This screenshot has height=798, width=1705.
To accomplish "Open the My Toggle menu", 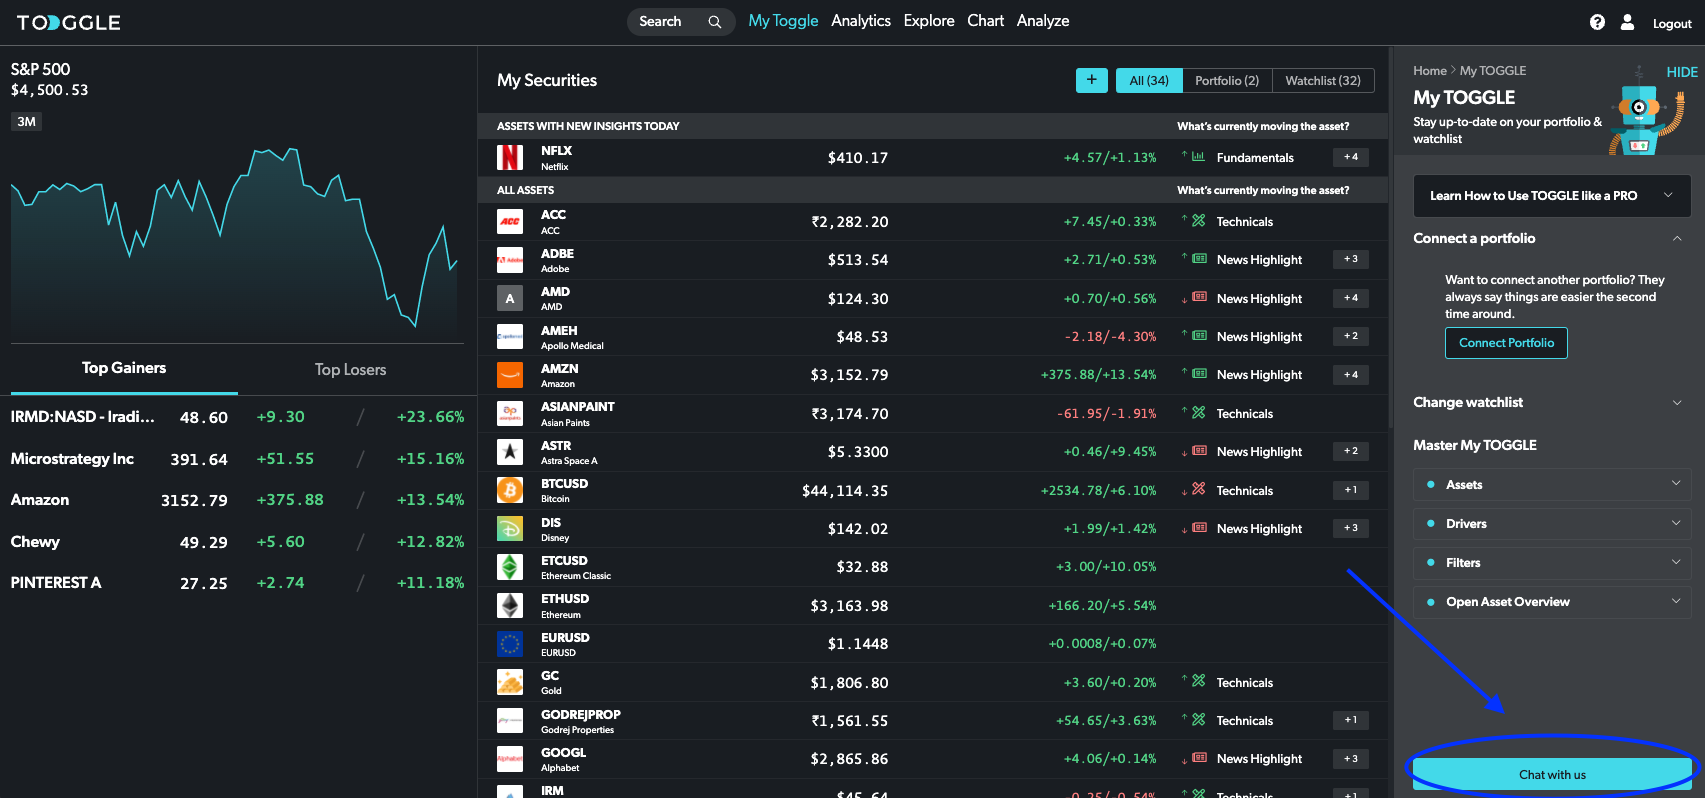I will [783, 21].
